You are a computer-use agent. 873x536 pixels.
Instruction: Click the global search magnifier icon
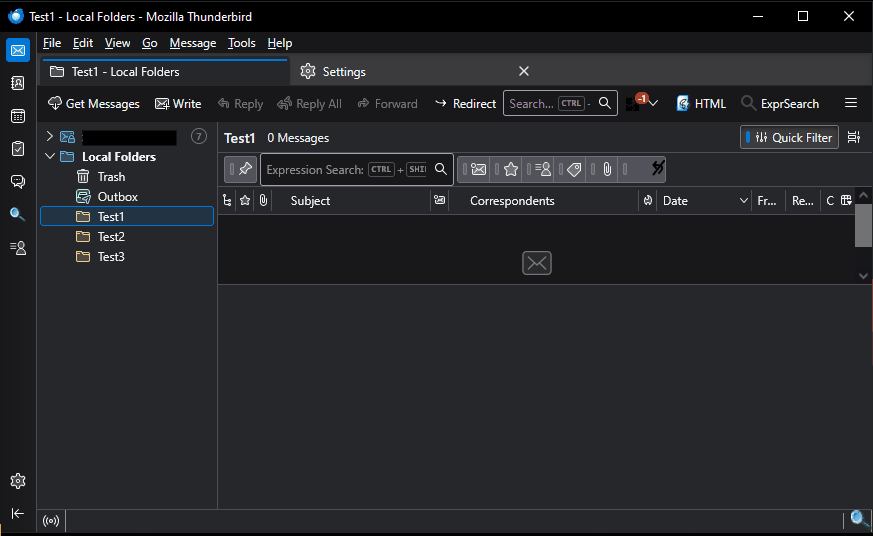605,103
